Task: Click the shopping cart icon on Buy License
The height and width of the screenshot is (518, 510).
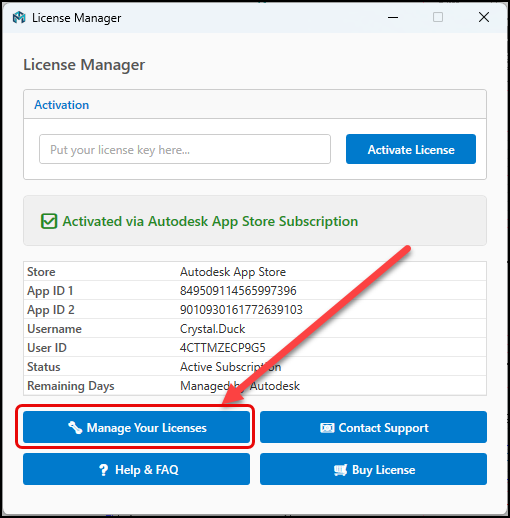Action: [341, 470]
